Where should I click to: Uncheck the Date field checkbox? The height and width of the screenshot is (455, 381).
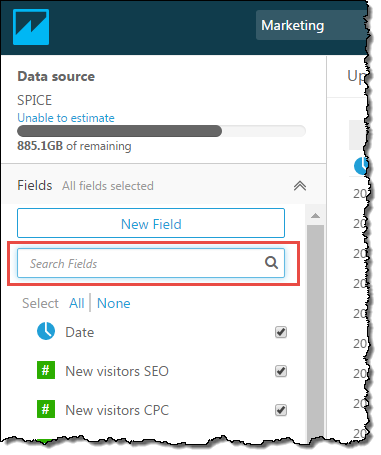coord(281,332)
